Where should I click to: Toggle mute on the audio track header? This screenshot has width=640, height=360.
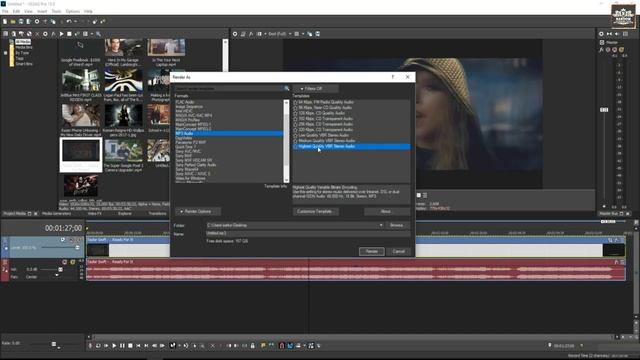[64, 262]
